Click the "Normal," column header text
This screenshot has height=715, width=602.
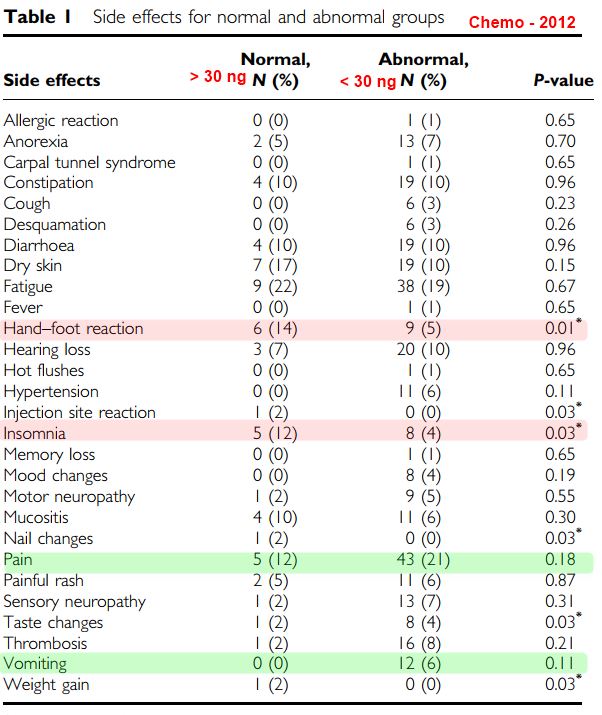pyautogui.click(x=275, y=60)
